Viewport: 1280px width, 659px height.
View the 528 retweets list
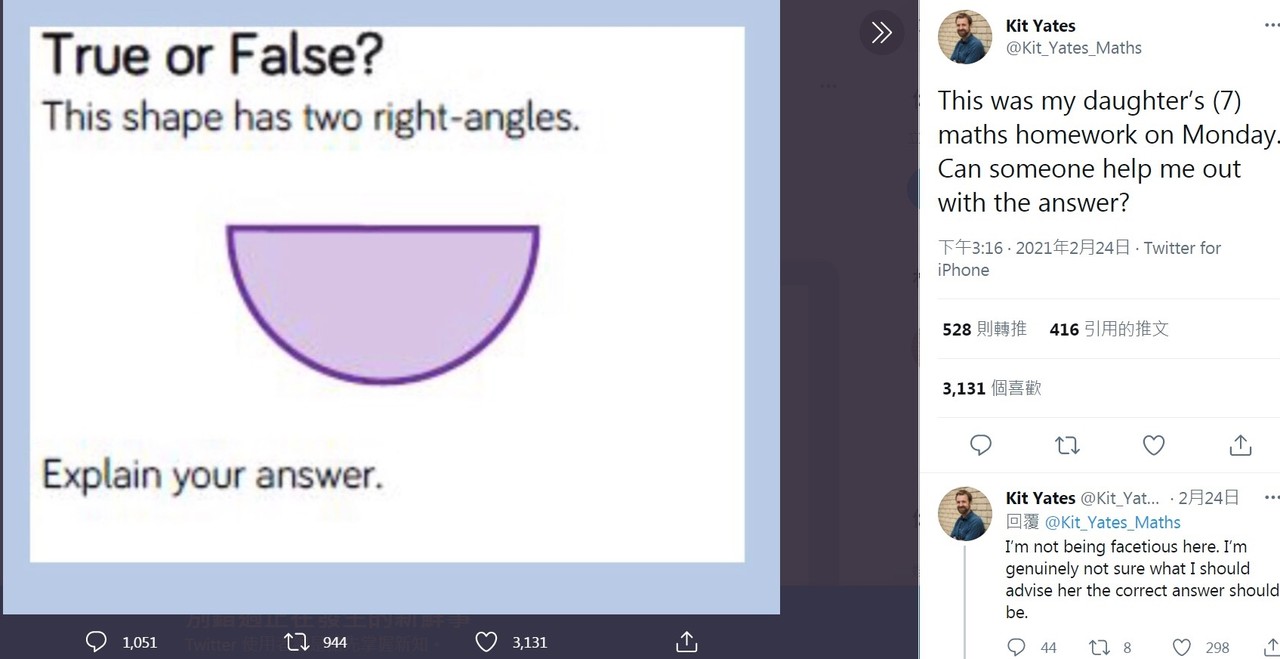point(984,329)
